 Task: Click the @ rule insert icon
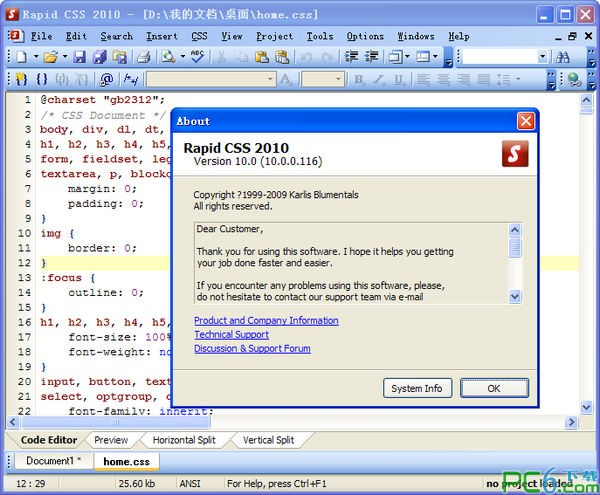tap(106, 79)
